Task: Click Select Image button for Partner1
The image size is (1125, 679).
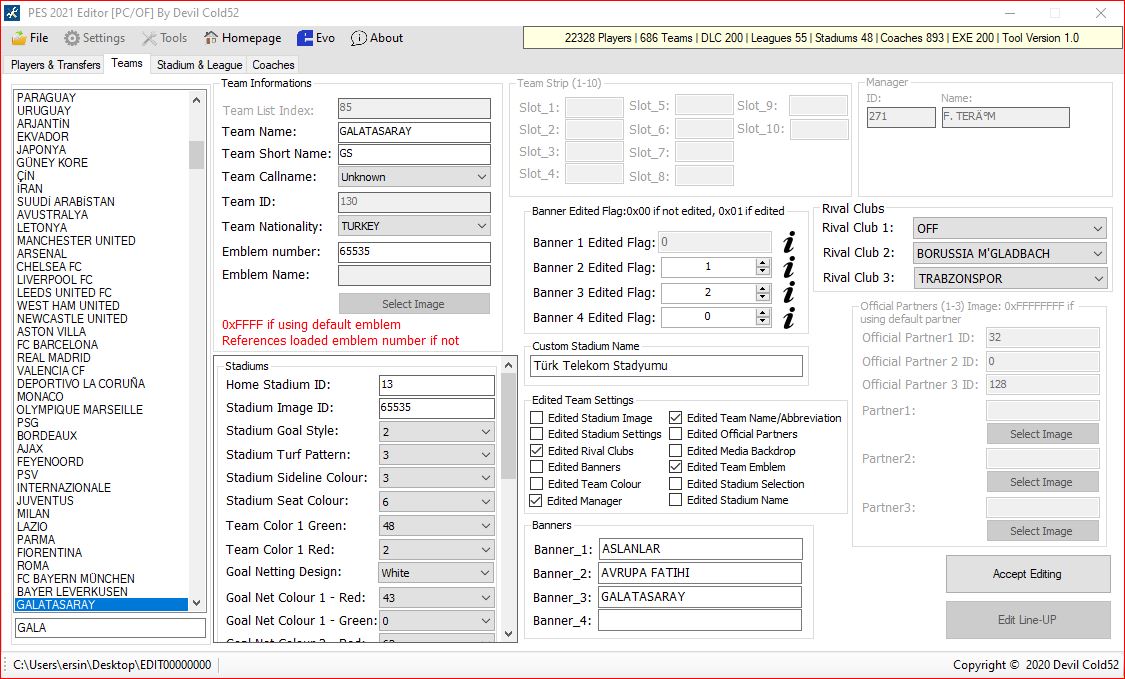Action: (1042, 434)
